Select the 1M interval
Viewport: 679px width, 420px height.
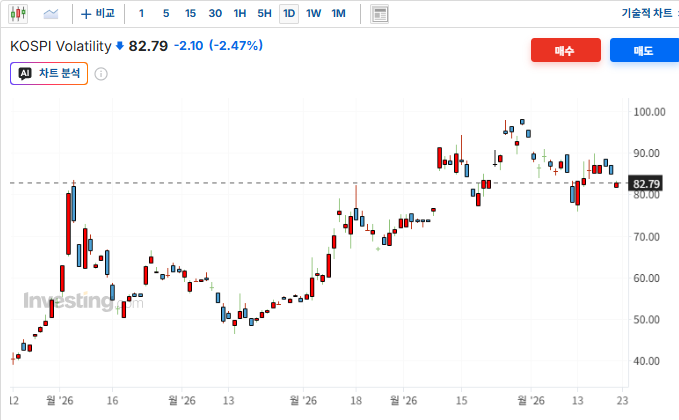(339, 14)
